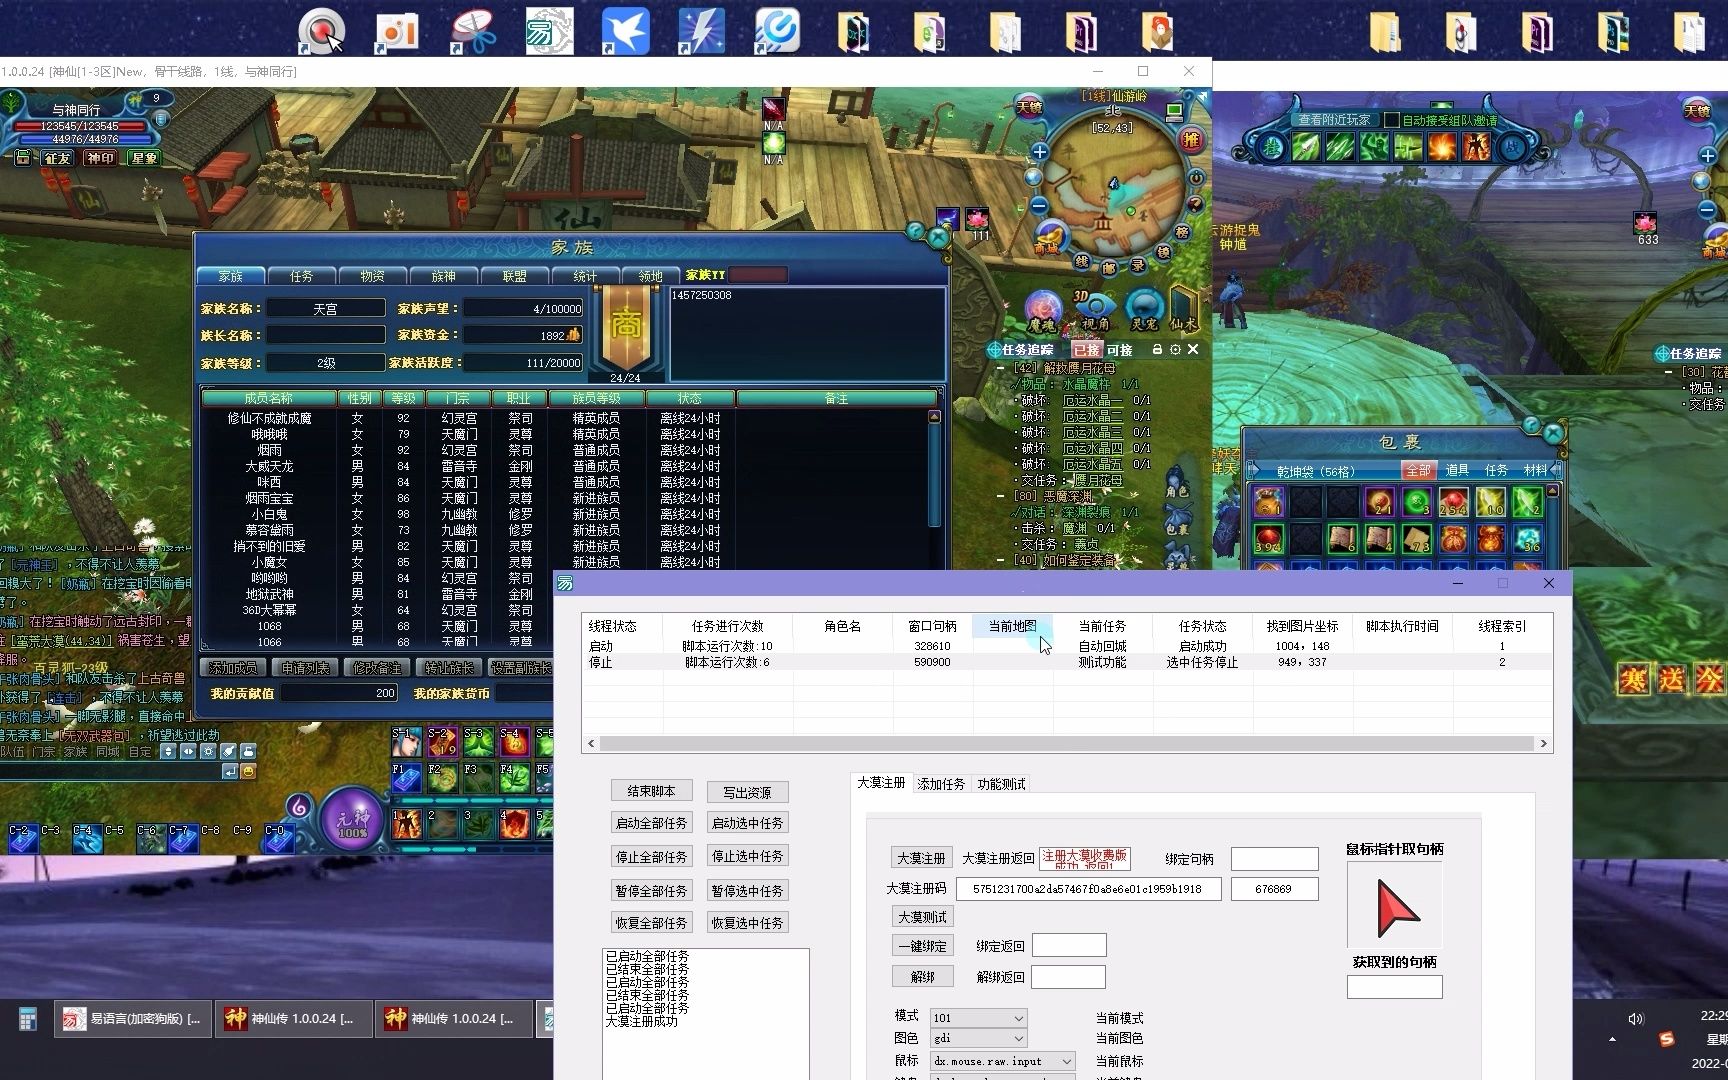Open the 榜 ranking icon on minimap
Screen dimensions: 1728x1080
pyautogui.click(x=1182, y=231)
